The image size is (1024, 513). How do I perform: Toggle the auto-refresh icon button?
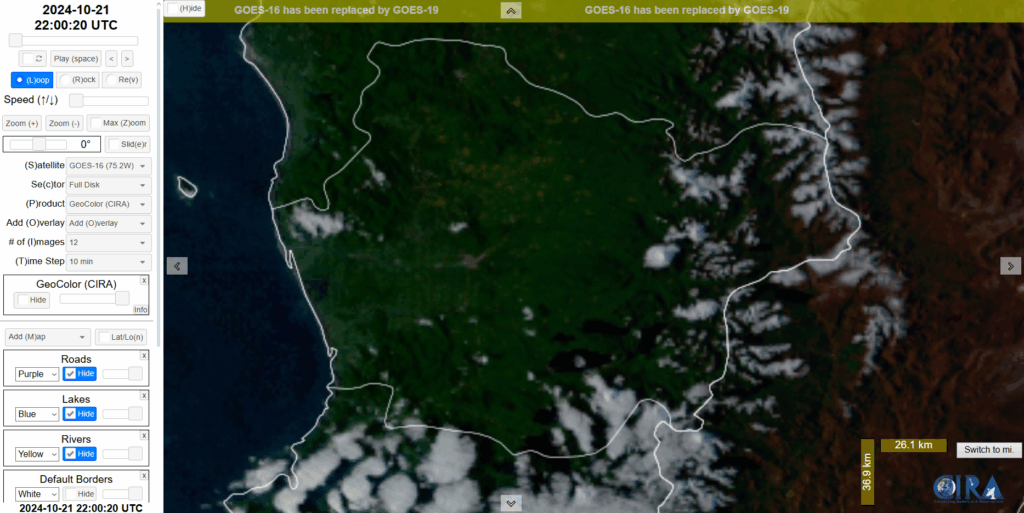click(x=32, y=59)
